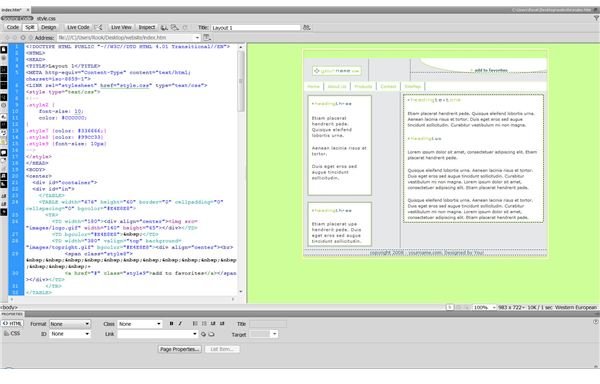Click the check browser compatibility icon after Live Code
The image size is (600, 384).
click(x=99, y=28)
